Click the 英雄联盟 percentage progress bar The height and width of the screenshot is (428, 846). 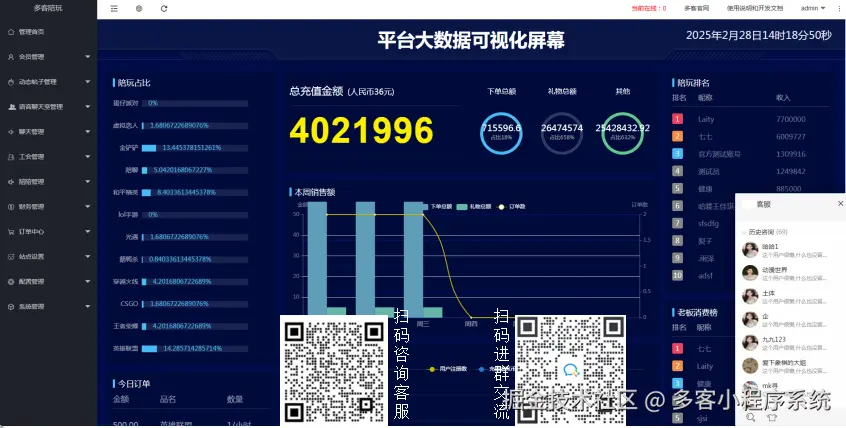195,349
